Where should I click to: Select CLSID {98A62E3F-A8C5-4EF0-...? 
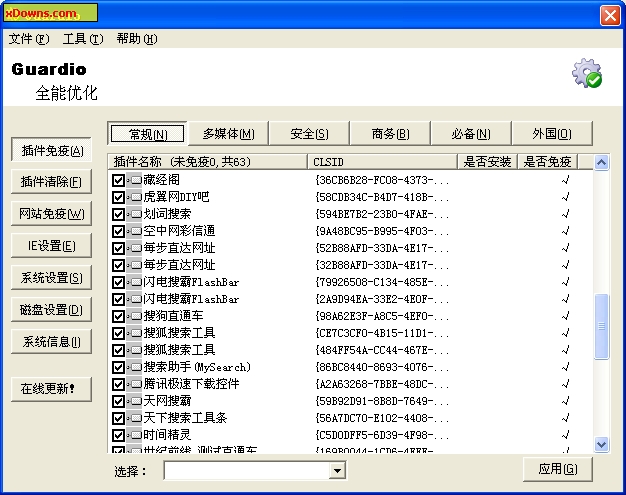click(x=382, y=317)
